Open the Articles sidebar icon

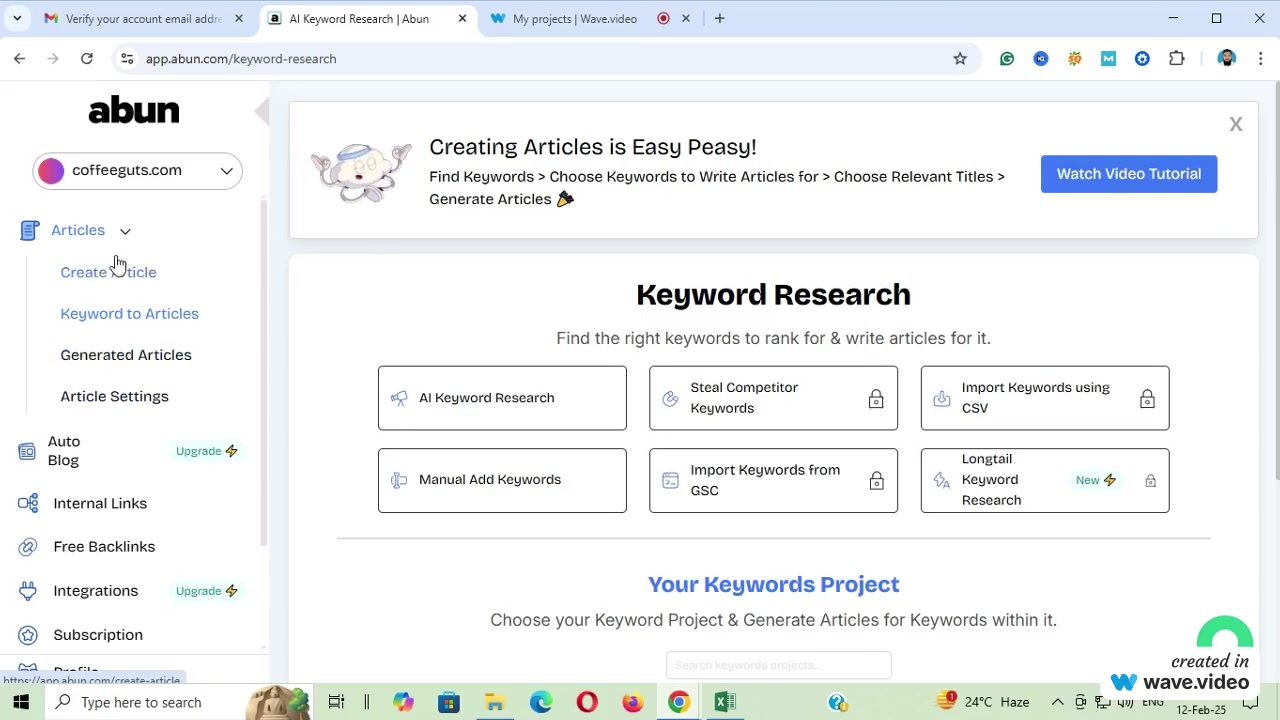29,231
